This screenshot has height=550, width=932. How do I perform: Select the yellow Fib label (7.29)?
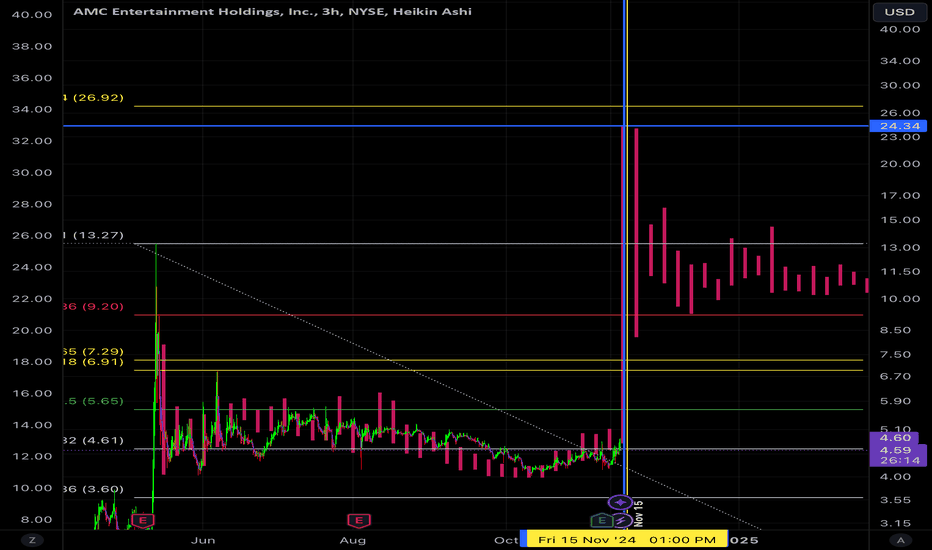[93, 351]
